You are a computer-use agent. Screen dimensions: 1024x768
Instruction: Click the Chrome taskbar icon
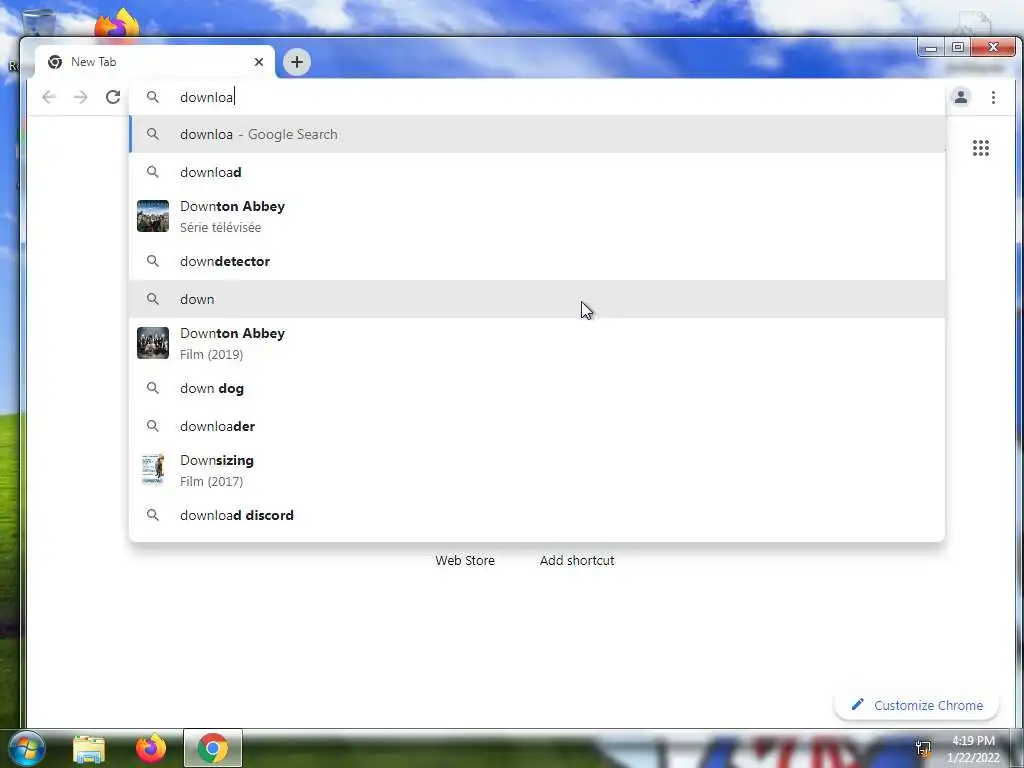tap(213, 748)
